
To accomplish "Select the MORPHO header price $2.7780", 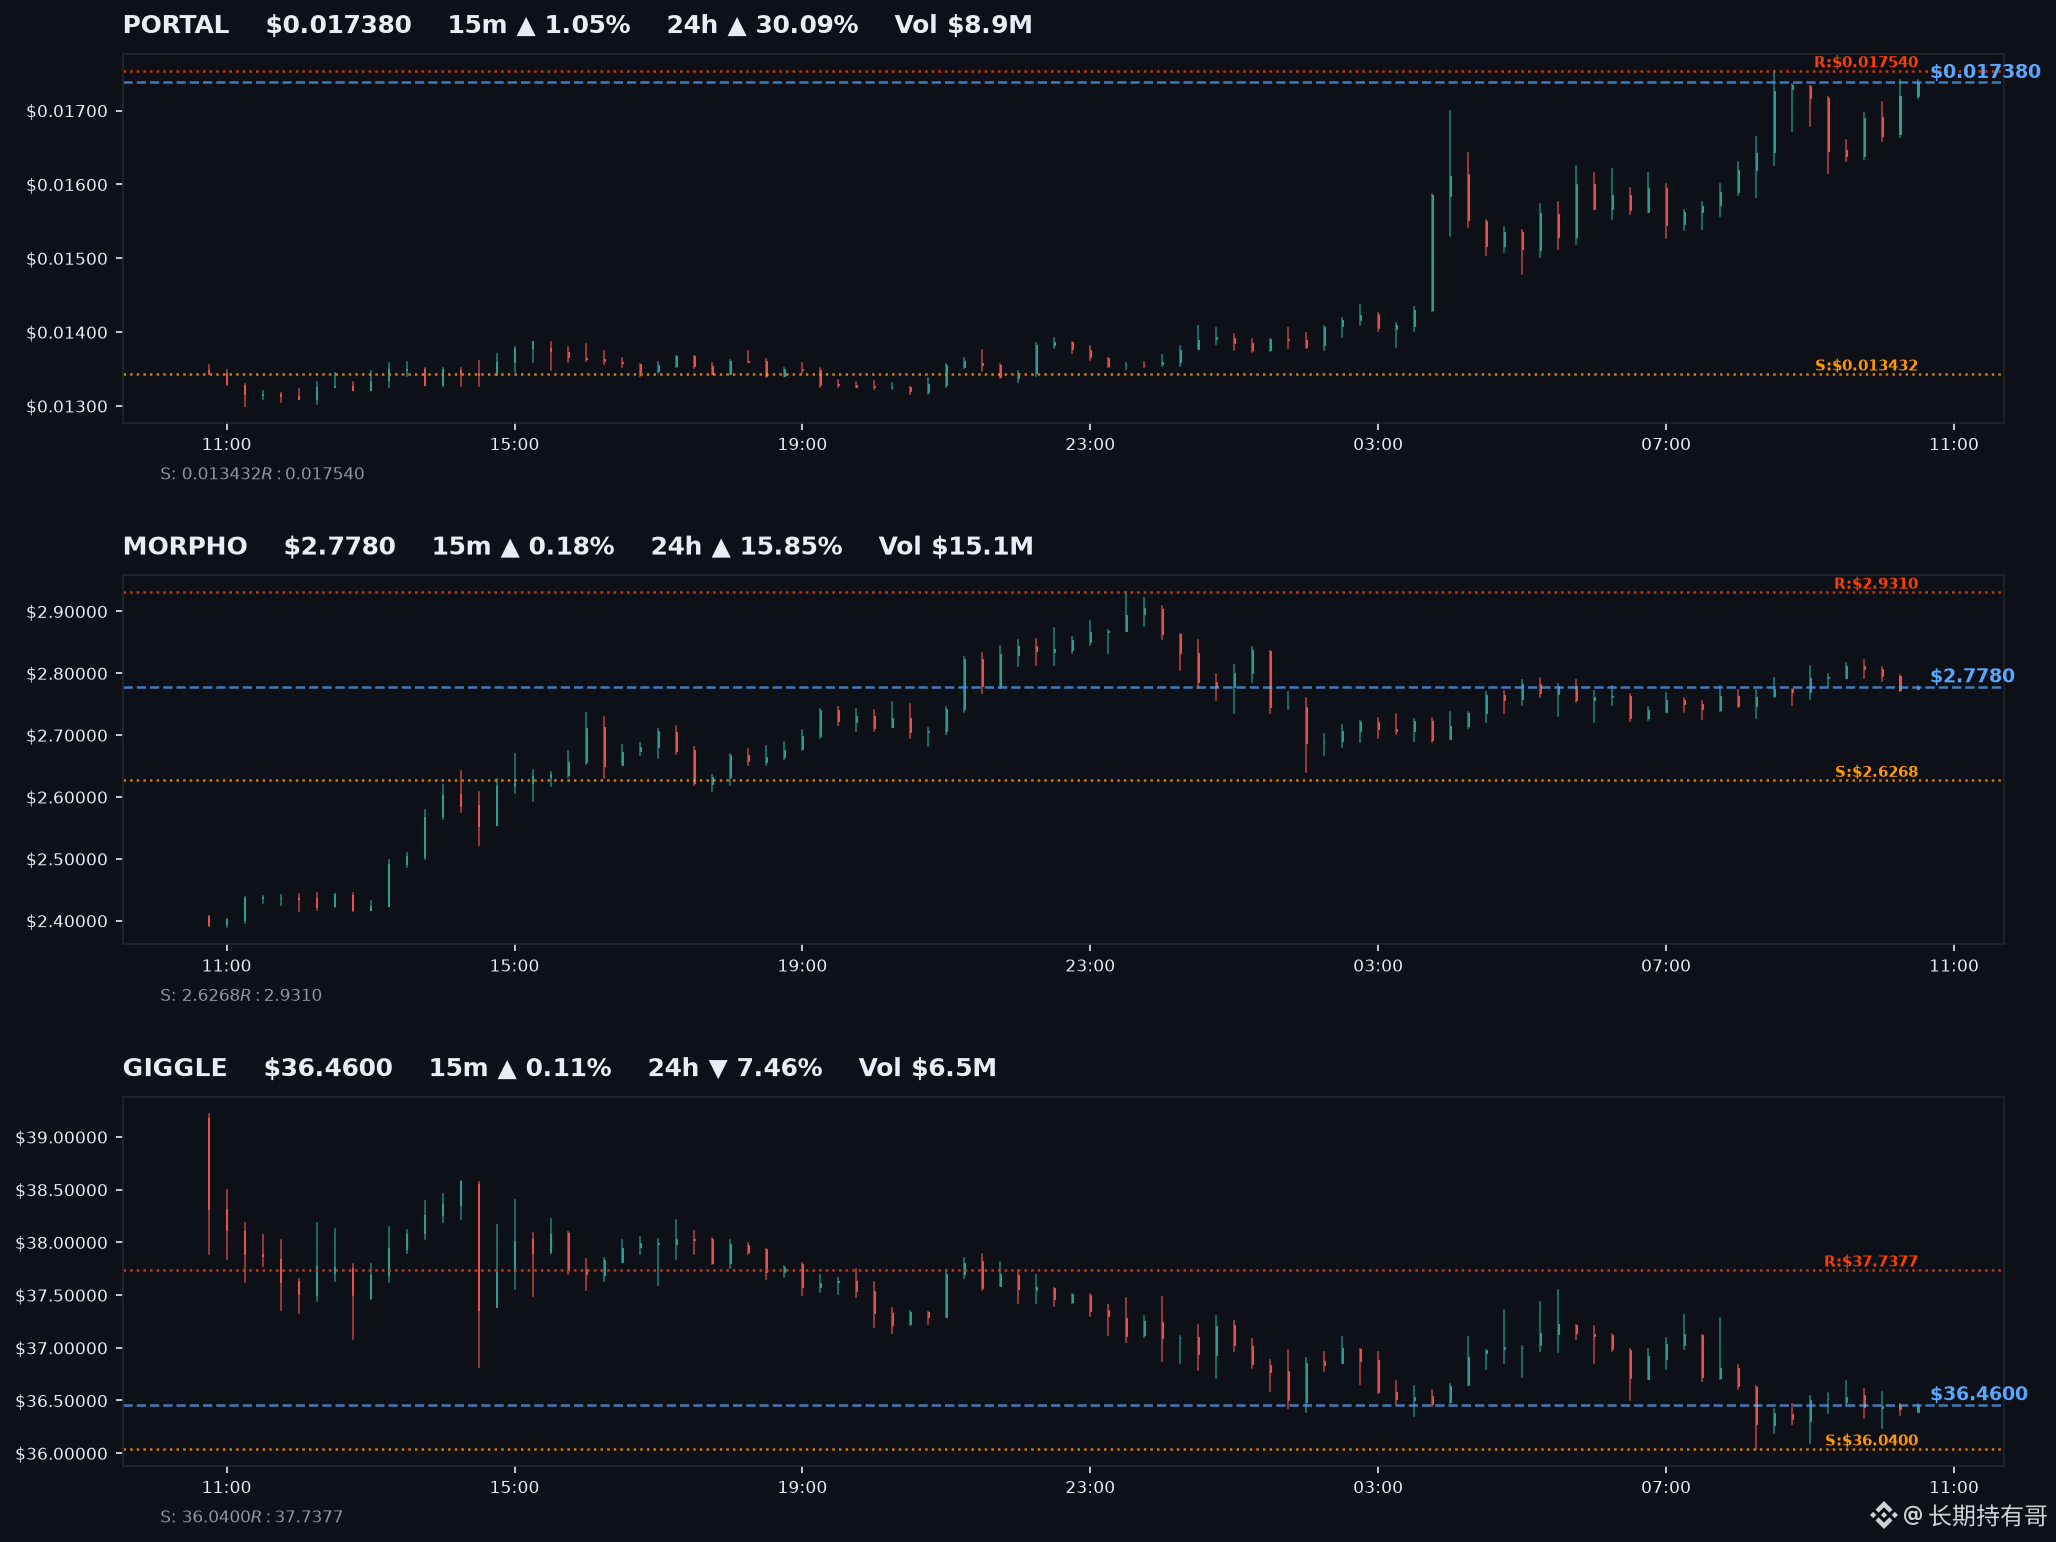I will 340,546.
